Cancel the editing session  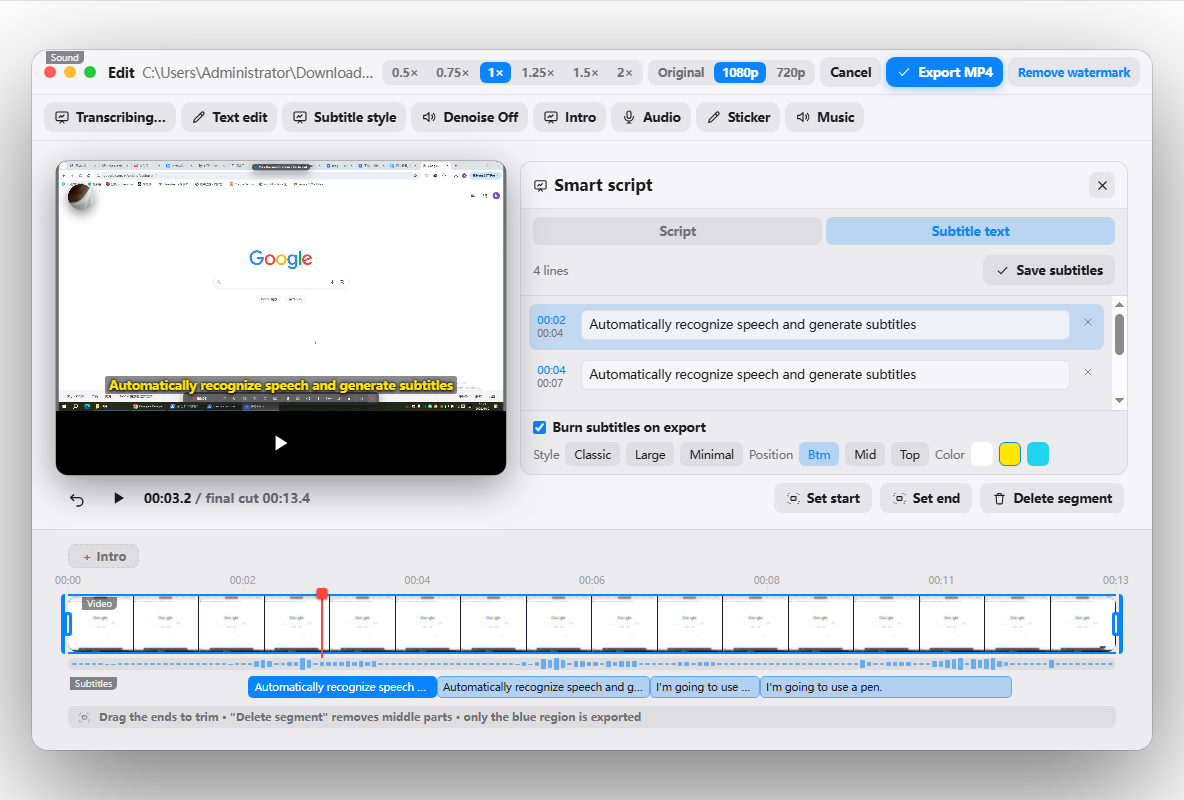pos(850,73)
